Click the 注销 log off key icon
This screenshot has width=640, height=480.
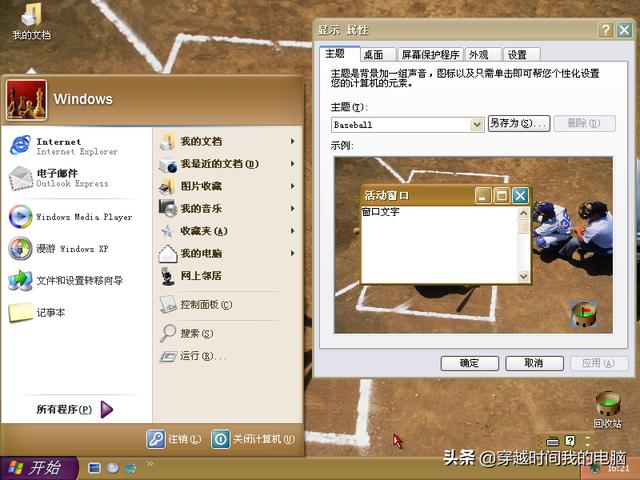[156, 439]
